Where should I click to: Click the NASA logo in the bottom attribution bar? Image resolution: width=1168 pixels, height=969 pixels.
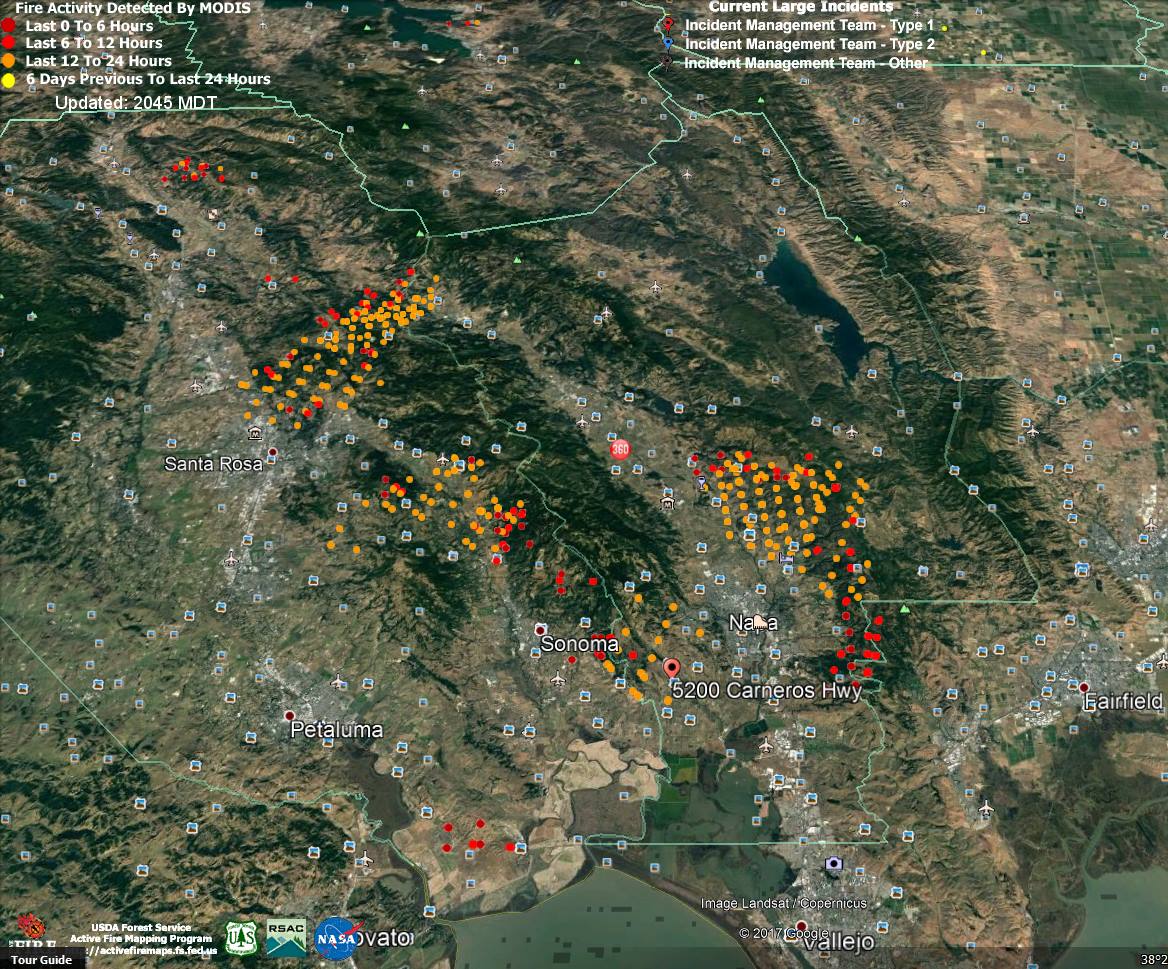point(337,939)
